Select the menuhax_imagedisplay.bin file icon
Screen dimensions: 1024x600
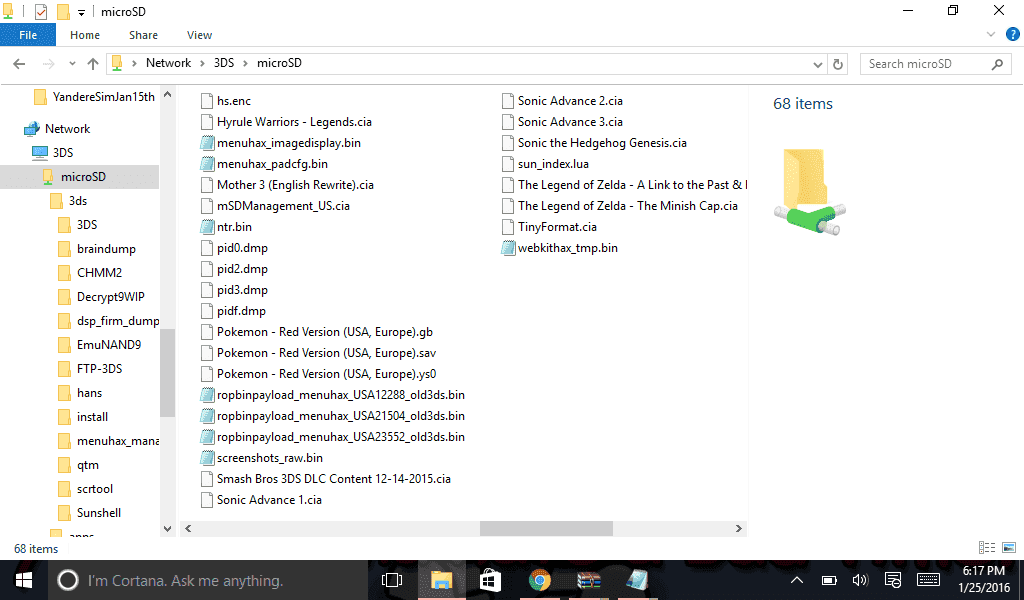coord(207,143)
